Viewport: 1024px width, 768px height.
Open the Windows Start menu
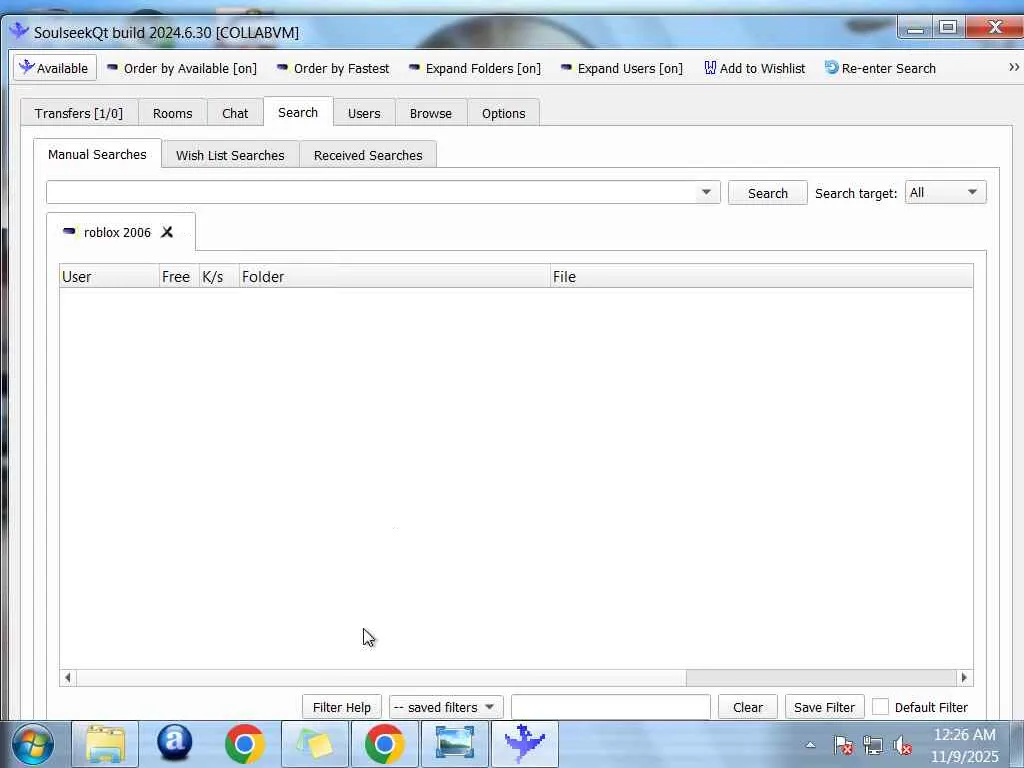(32, 744)
